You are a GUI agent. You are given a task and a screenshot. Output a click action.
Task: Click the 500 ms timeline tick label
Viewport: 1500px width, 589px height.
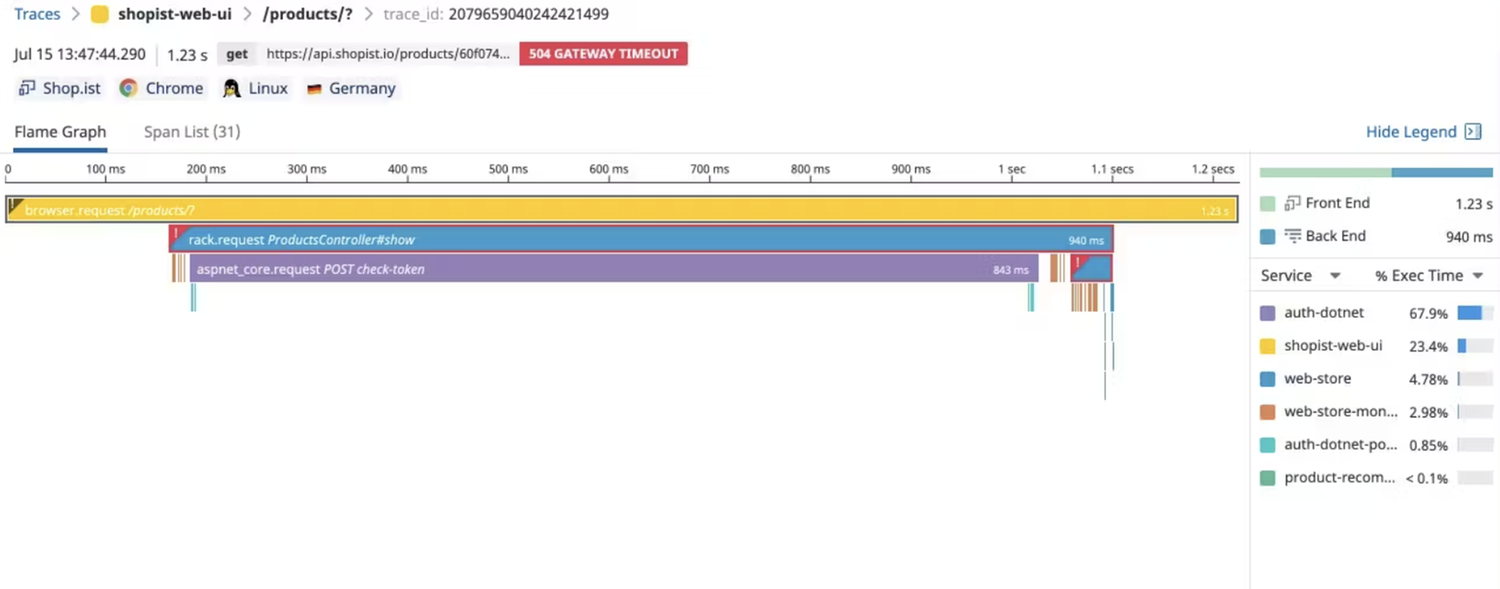(508, 169)
